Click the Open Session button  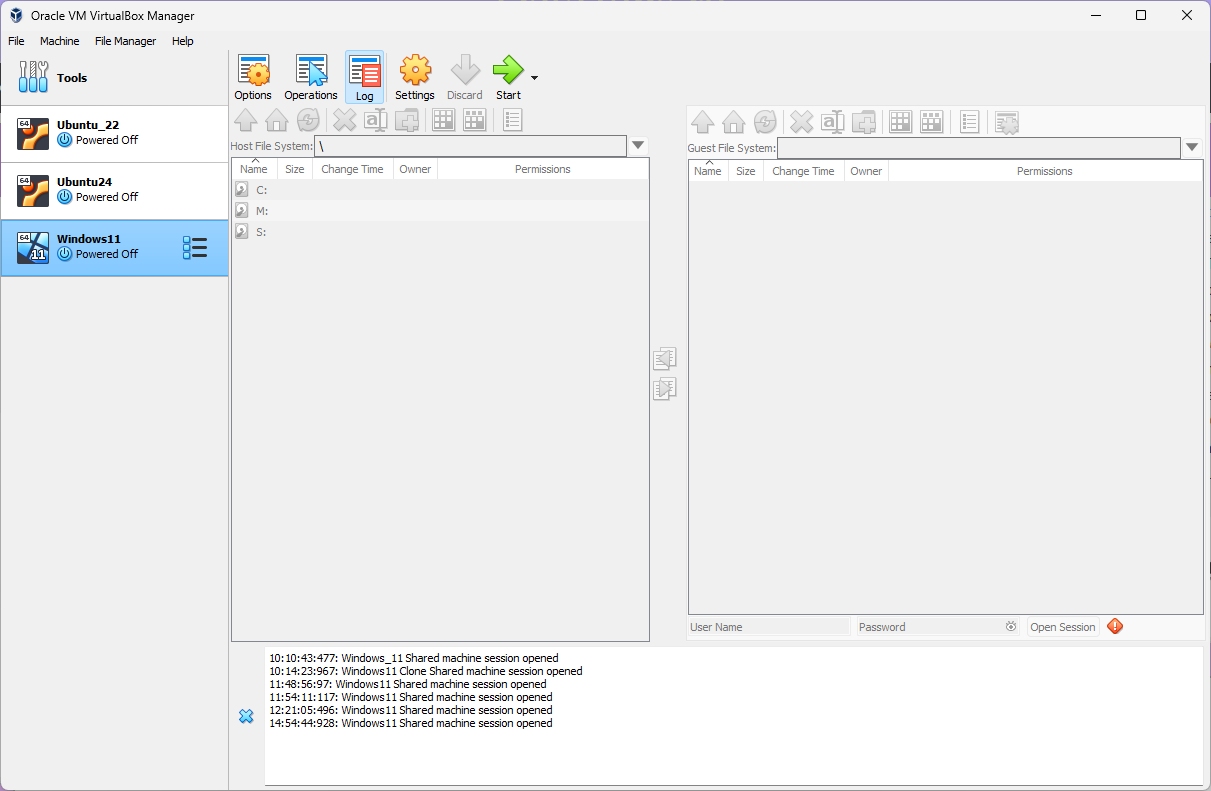1063,627
